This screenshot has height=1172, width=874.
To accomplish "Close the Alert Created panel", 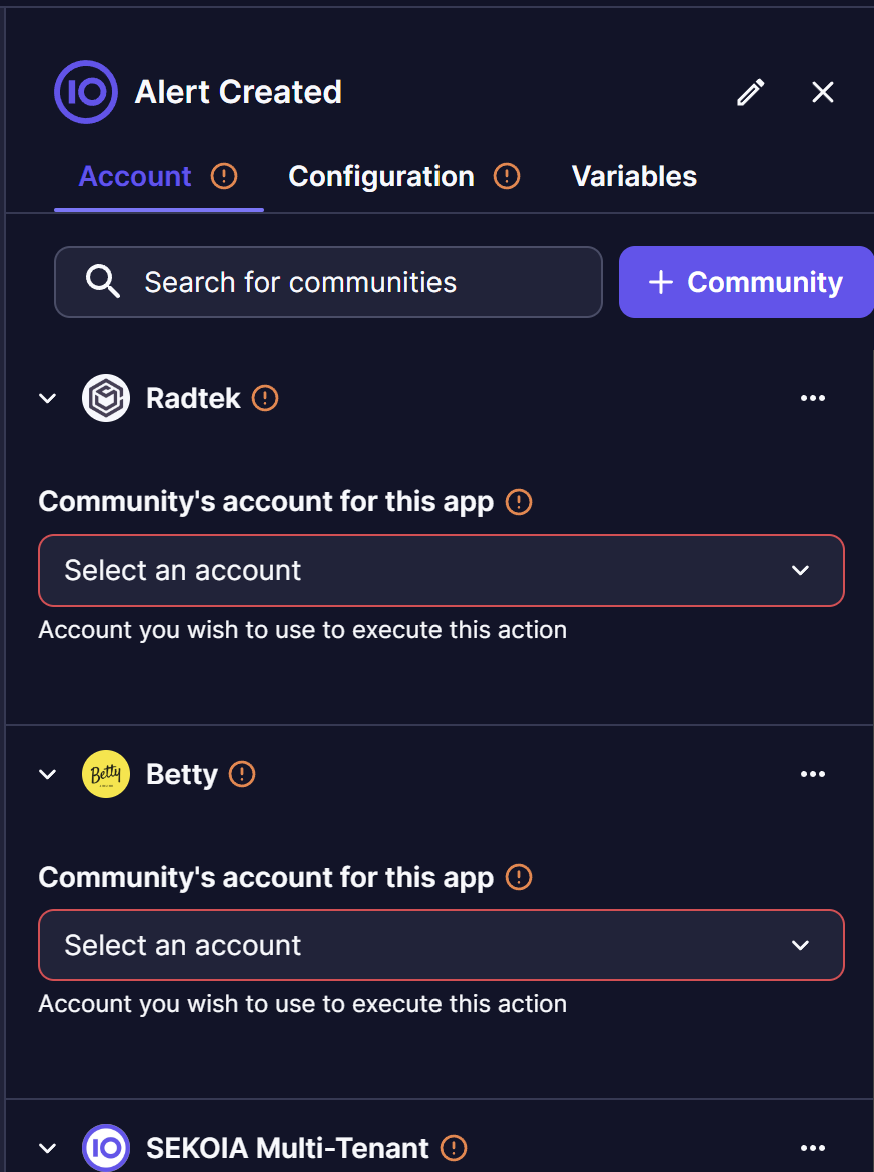I will (x=822, y=91).
